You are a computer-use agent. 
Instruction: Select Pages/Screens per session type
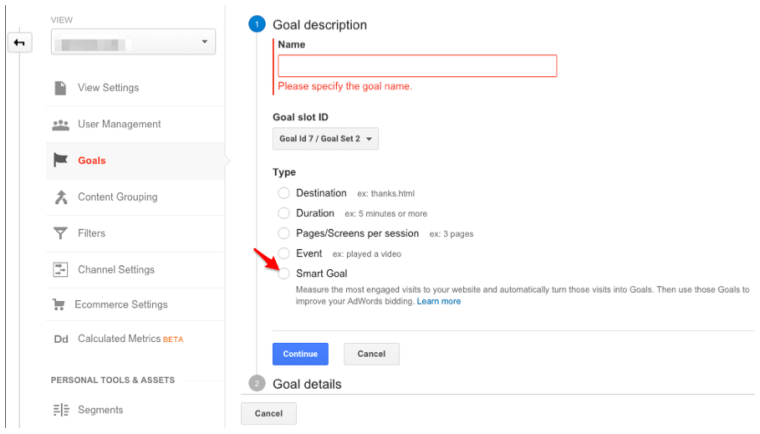[284, 233]
